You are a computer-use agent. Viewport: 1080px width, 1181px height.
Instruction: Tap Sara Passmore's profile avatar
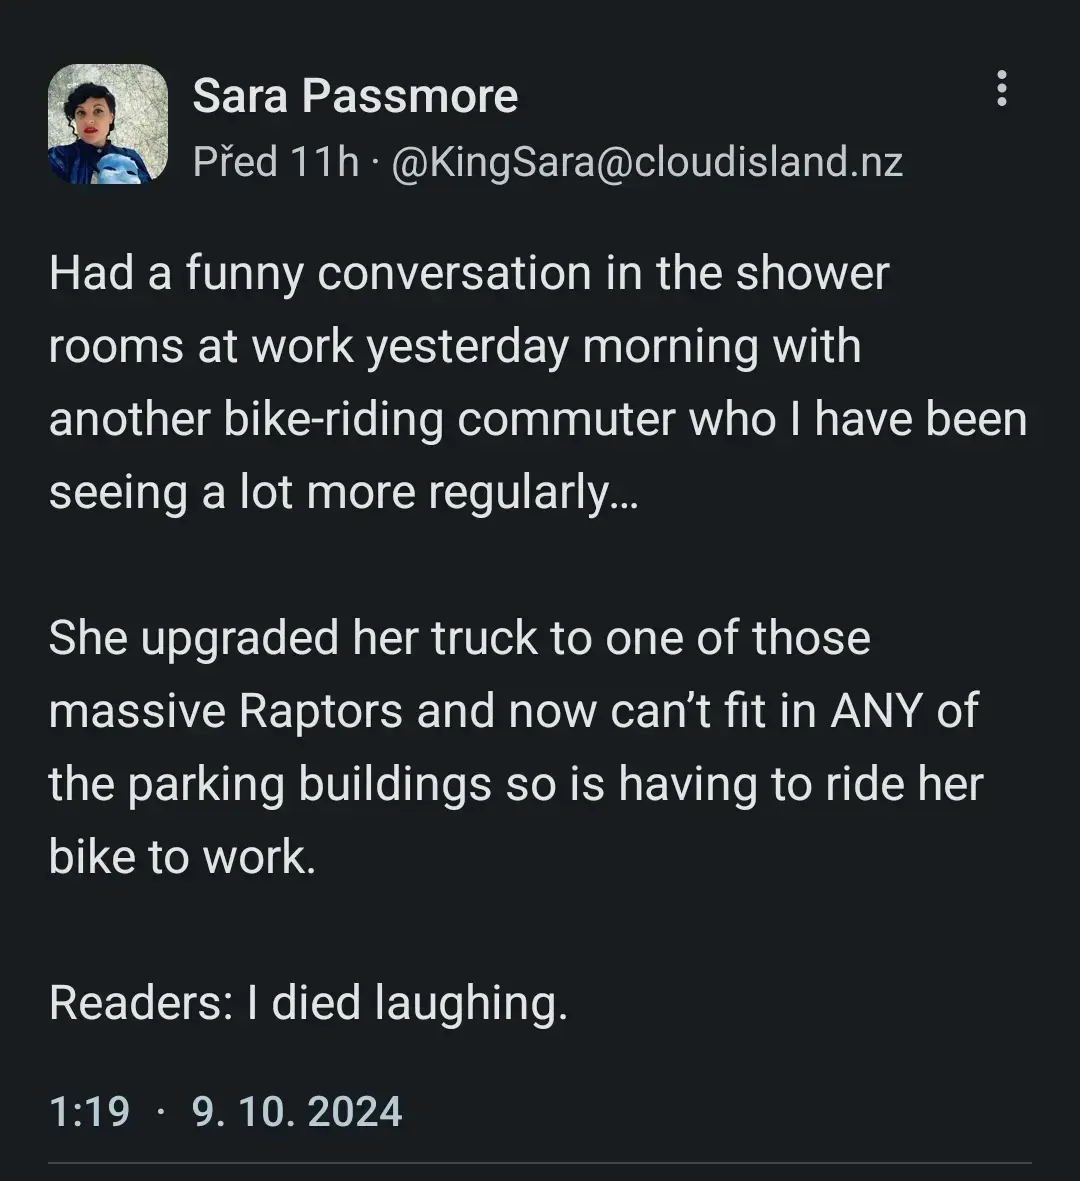(x=108, y=124)
